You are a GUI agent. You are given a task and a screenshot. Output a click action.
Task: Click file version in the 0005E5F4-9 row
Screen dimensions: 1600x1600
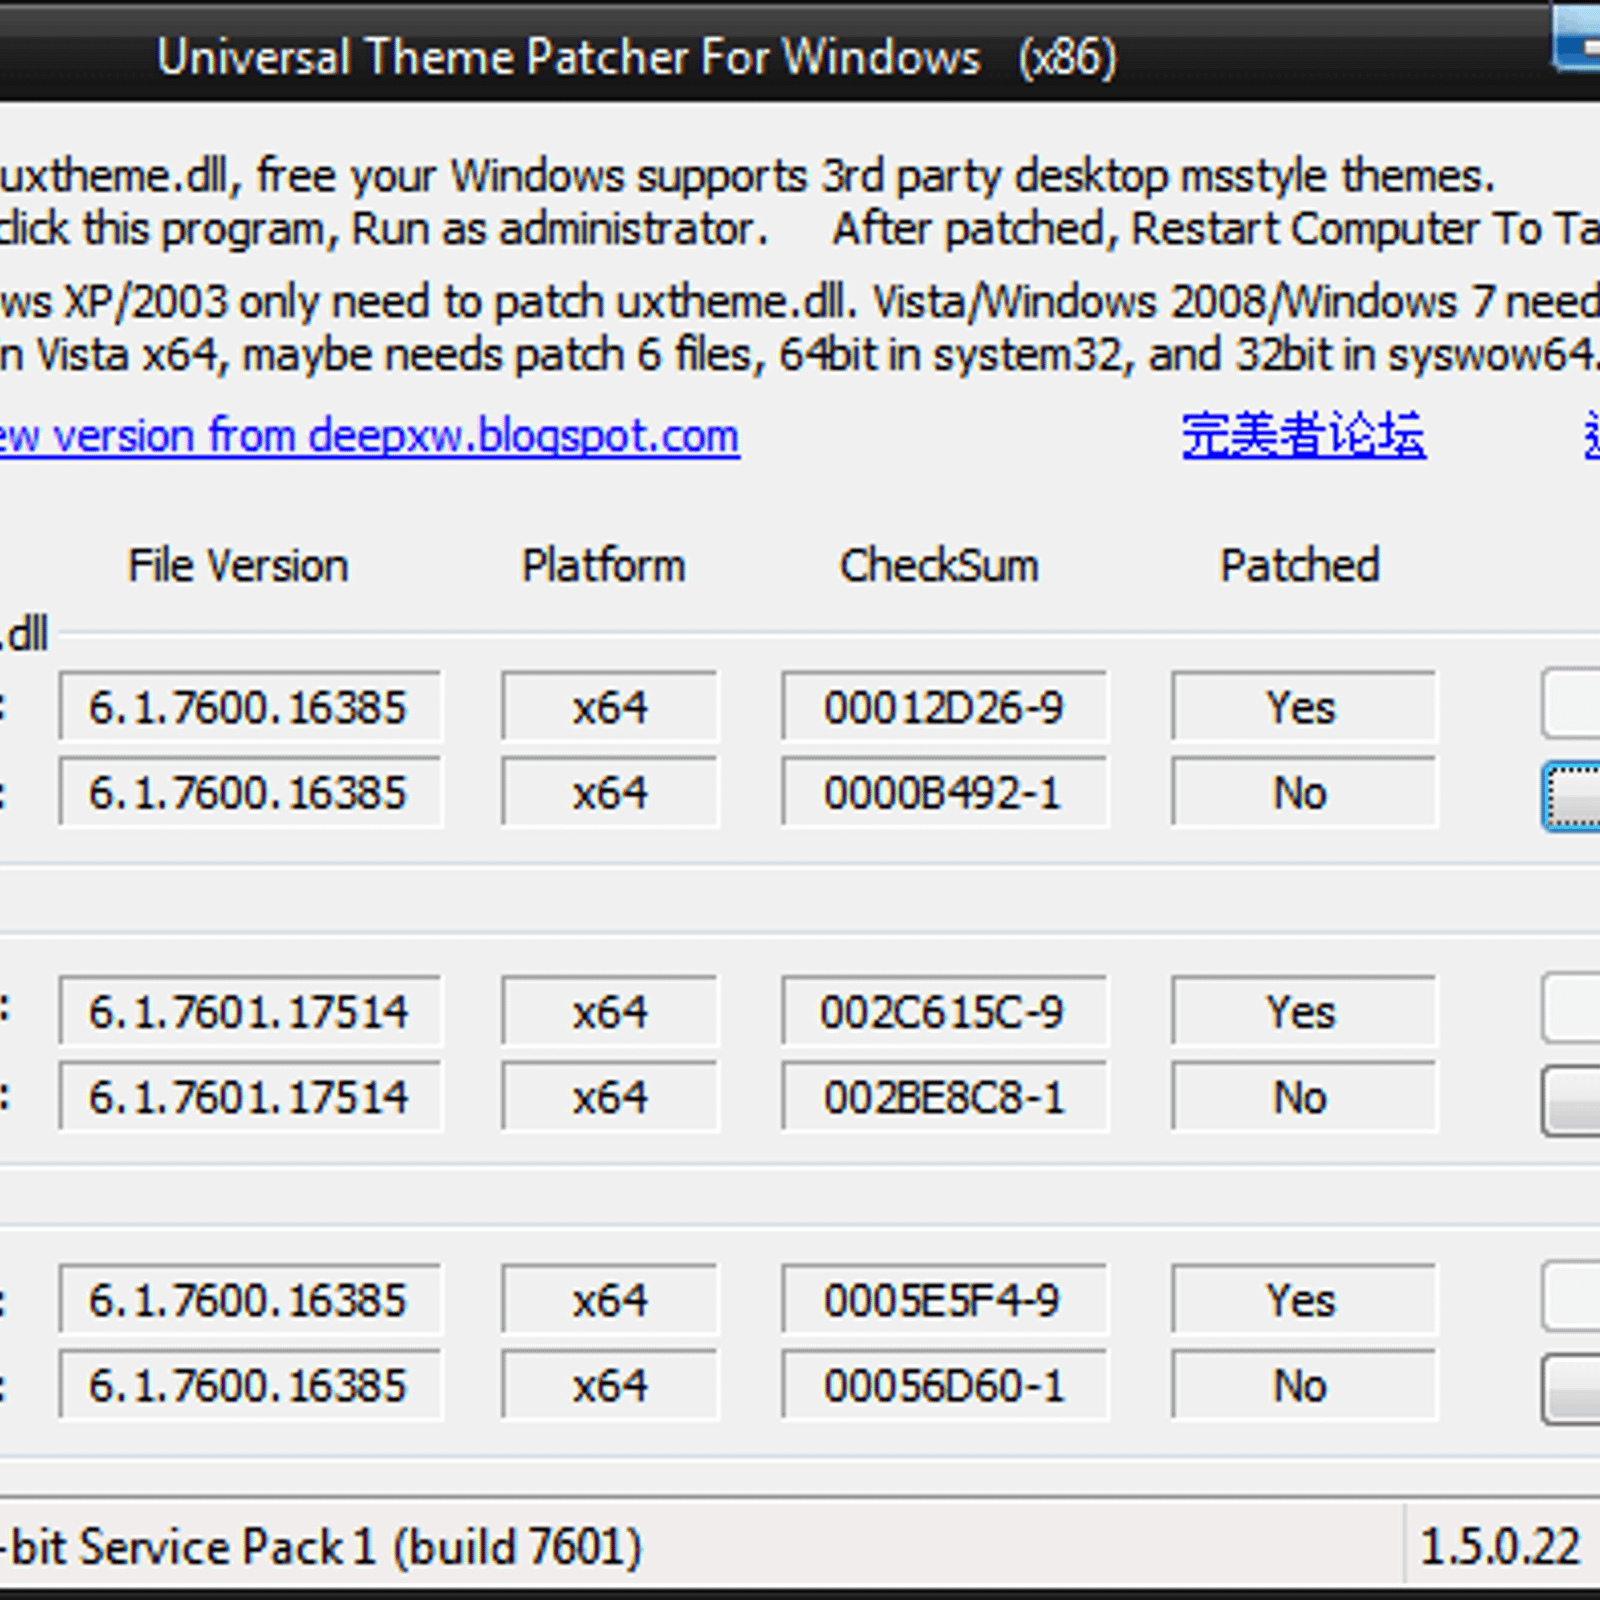[x=250, y=1300]
